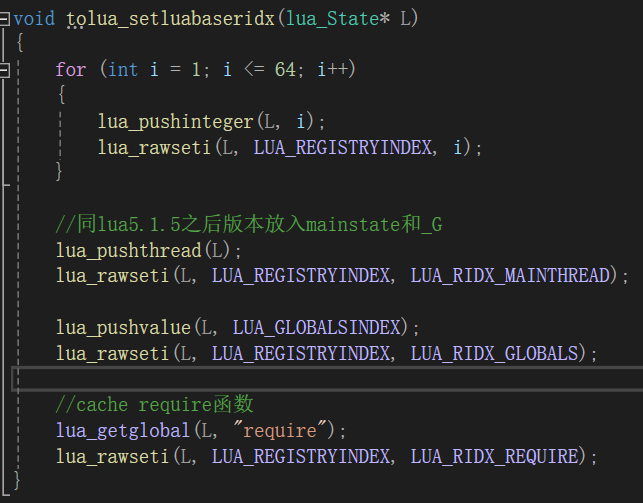Click lua_rawseti inside the for loop

click(155, 147)
